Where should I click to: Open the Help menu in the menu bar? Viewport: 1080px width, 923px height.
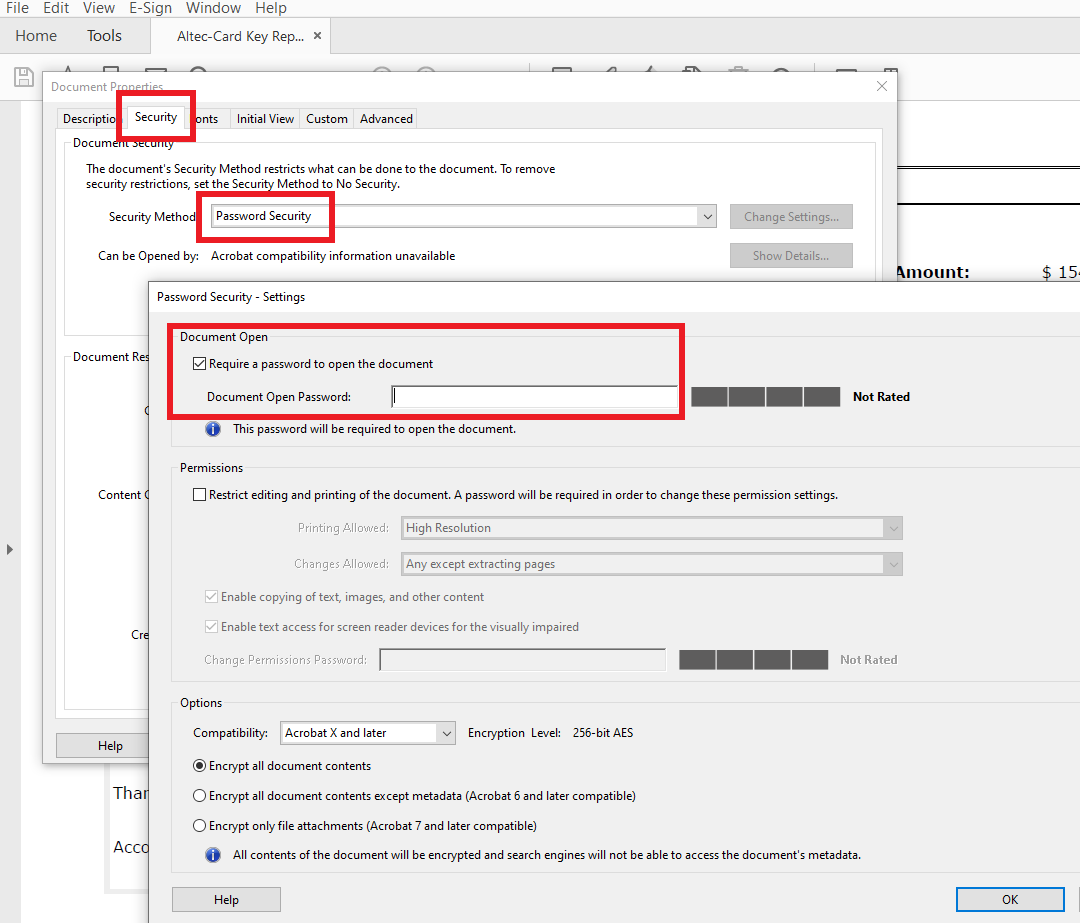[x=271, y=8]
